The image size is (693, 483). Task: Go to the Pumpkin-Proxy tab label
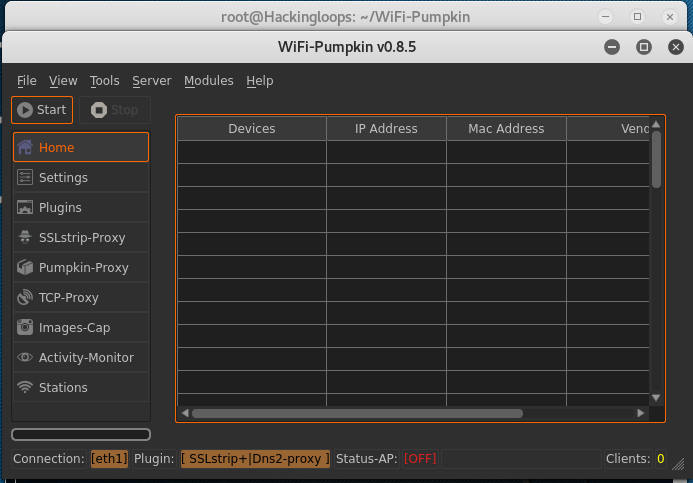tap(84, 268)
